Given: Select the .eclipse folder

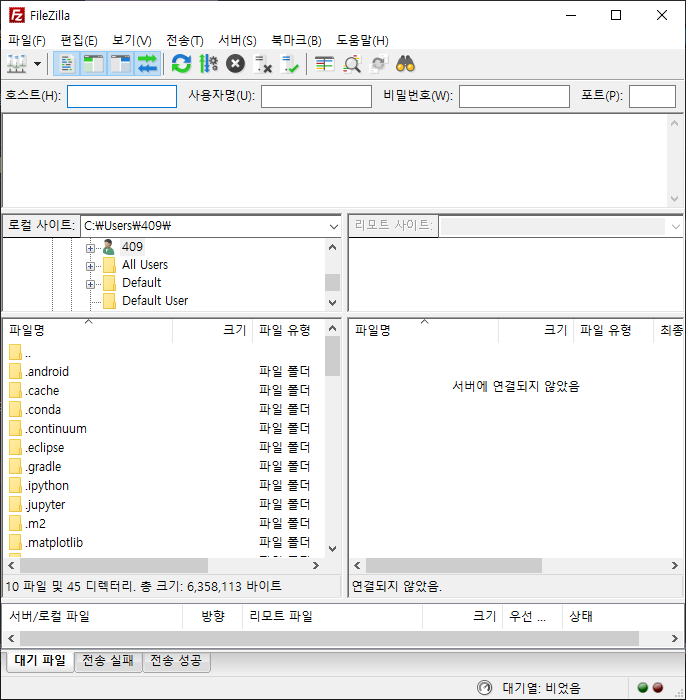Looking at the screenshot, I should 37,448.
